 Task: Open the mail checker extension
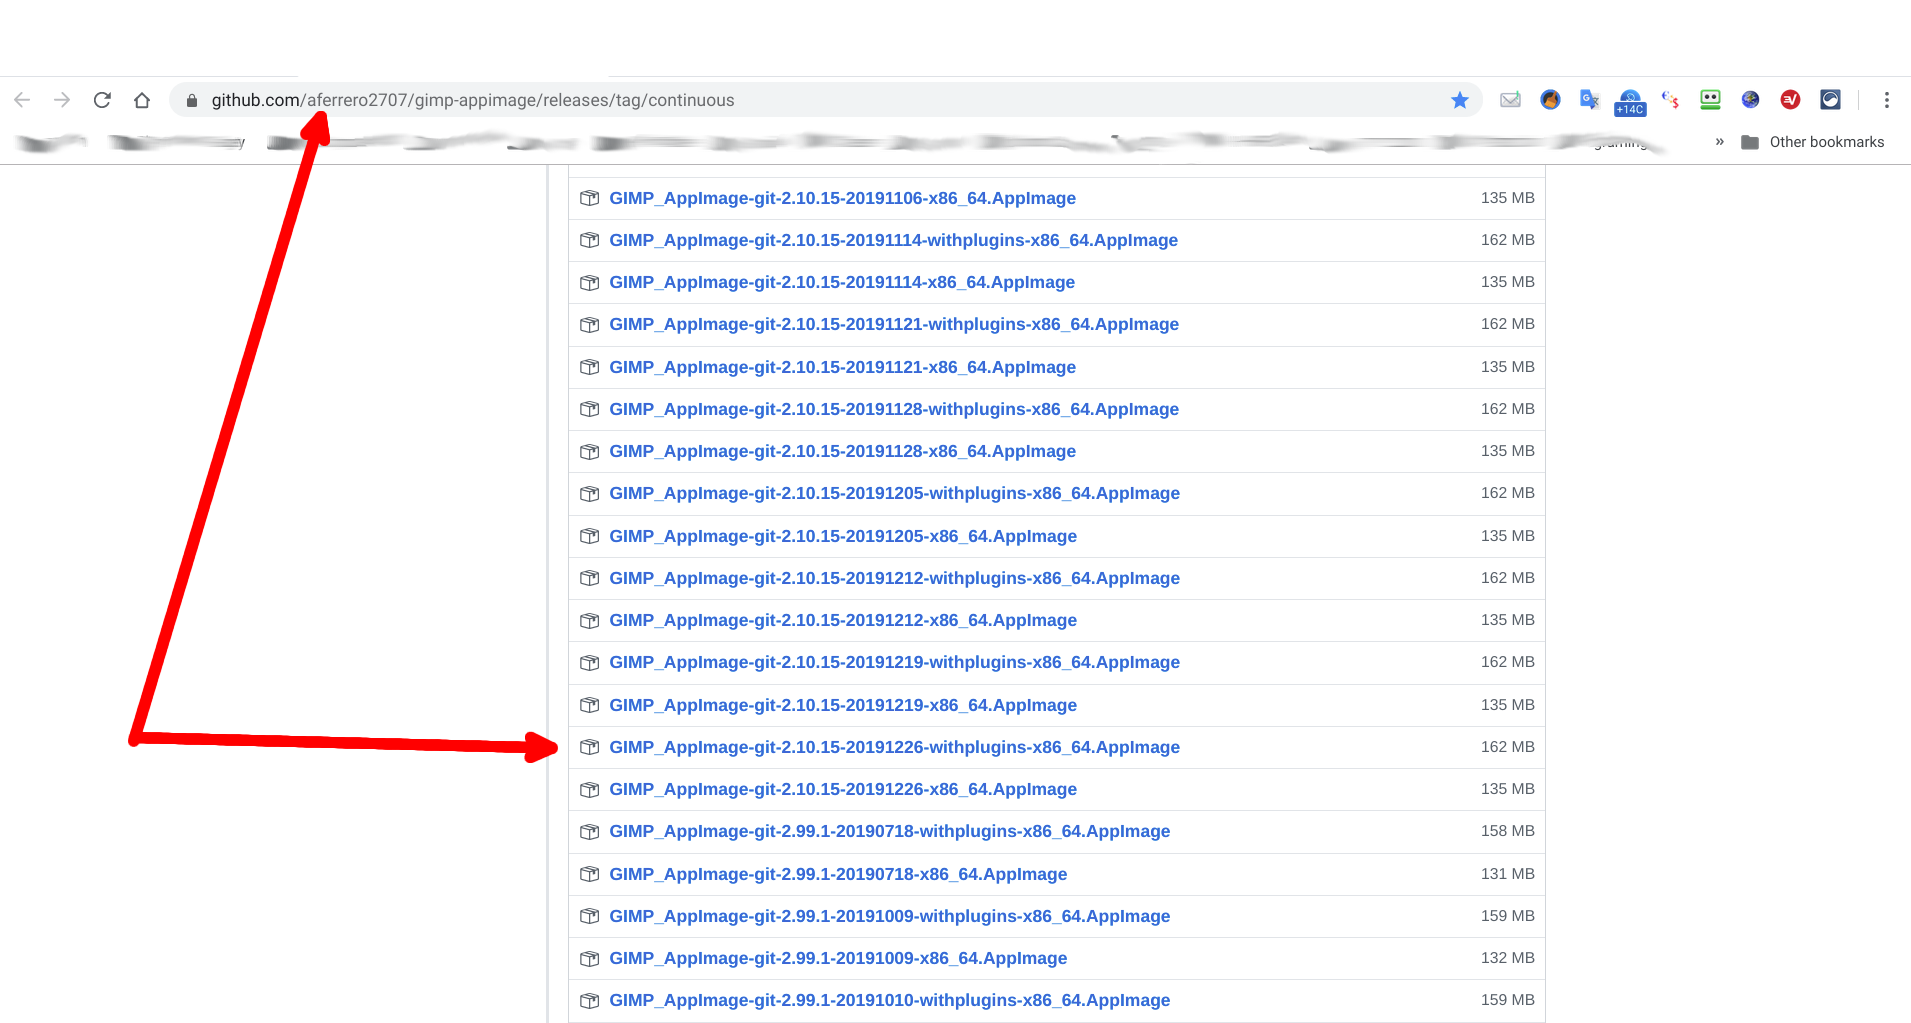1510,100
